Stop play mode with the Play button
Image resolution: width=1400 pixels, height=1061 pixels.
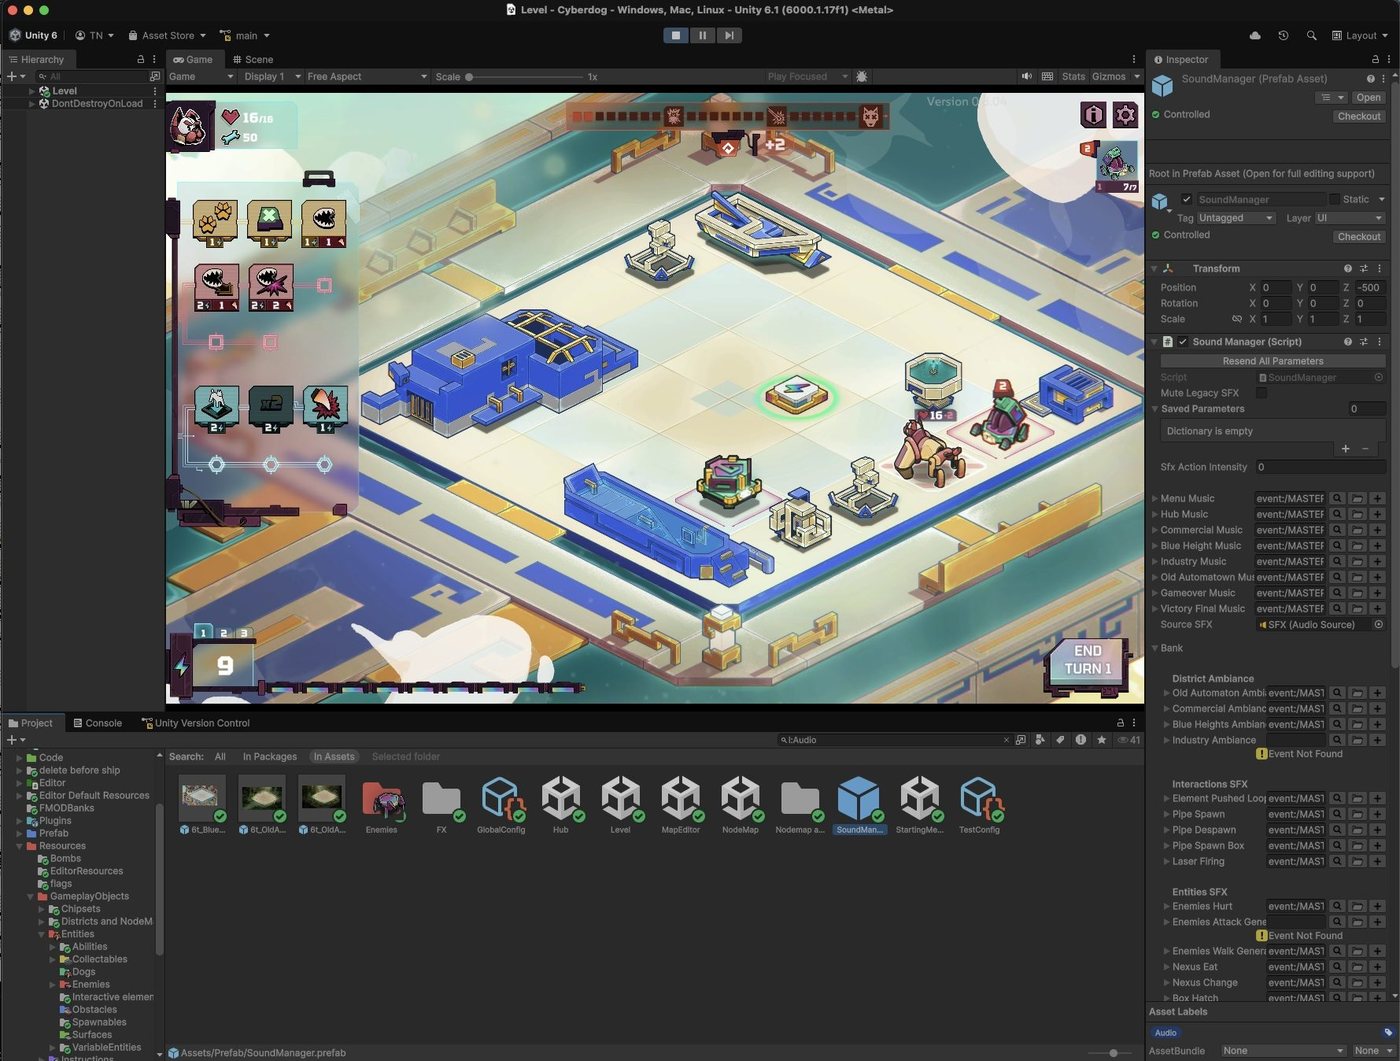tap(676, 35)
